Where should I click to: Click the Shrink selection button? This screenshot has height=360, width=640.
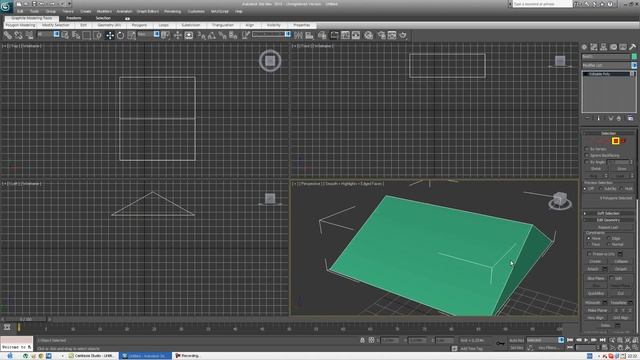[596, 169]
